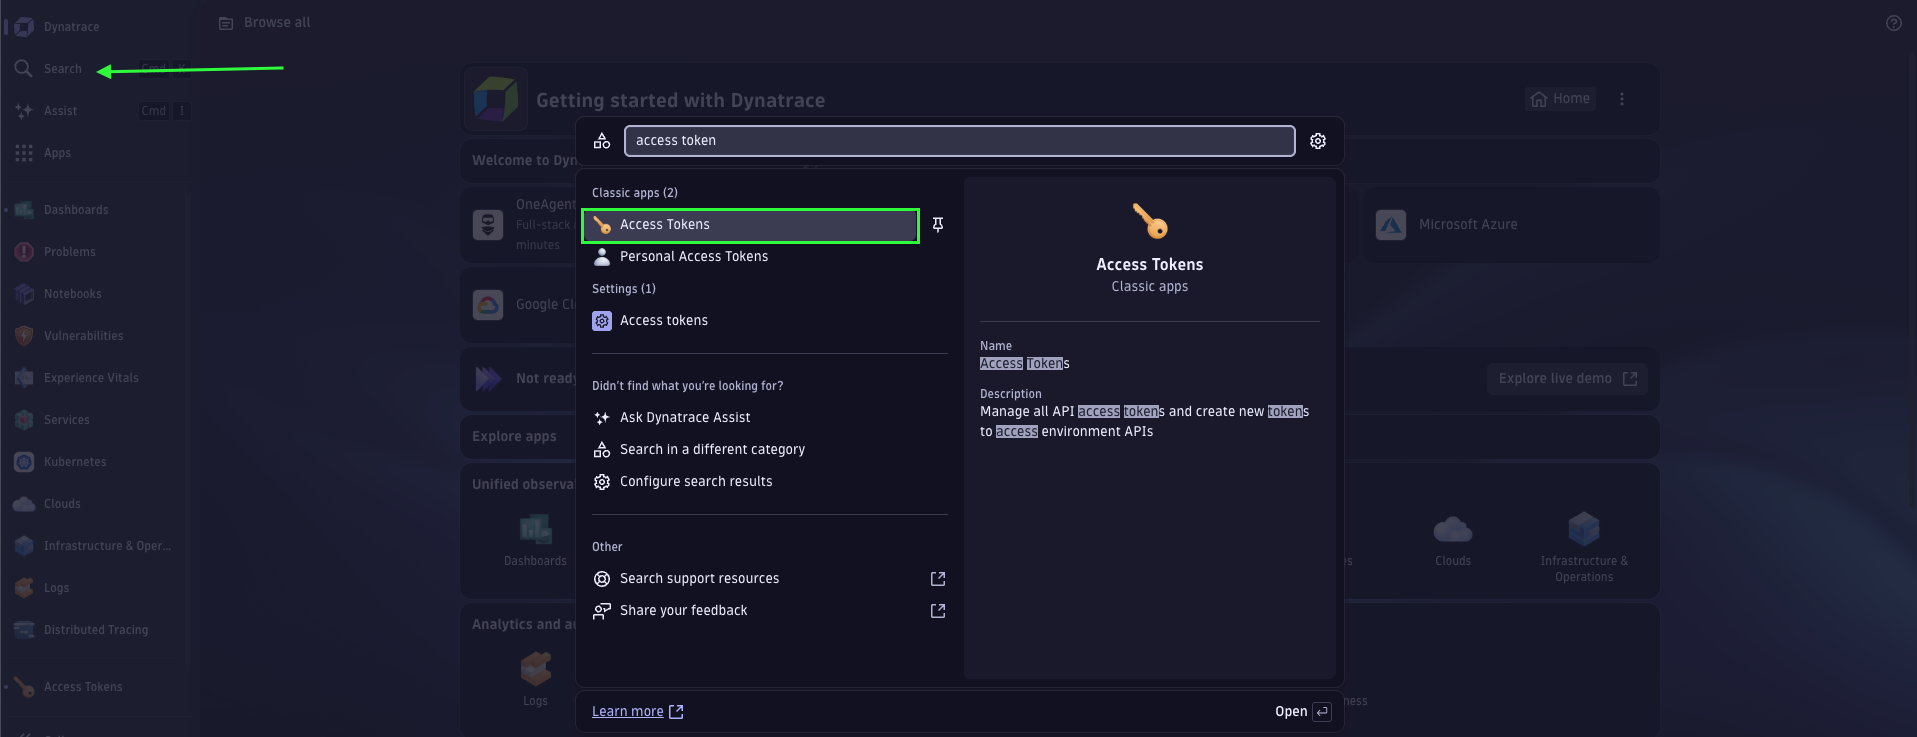Click the Classic apps (2) heading
The image size is (1917, 737).
[635, 193]
